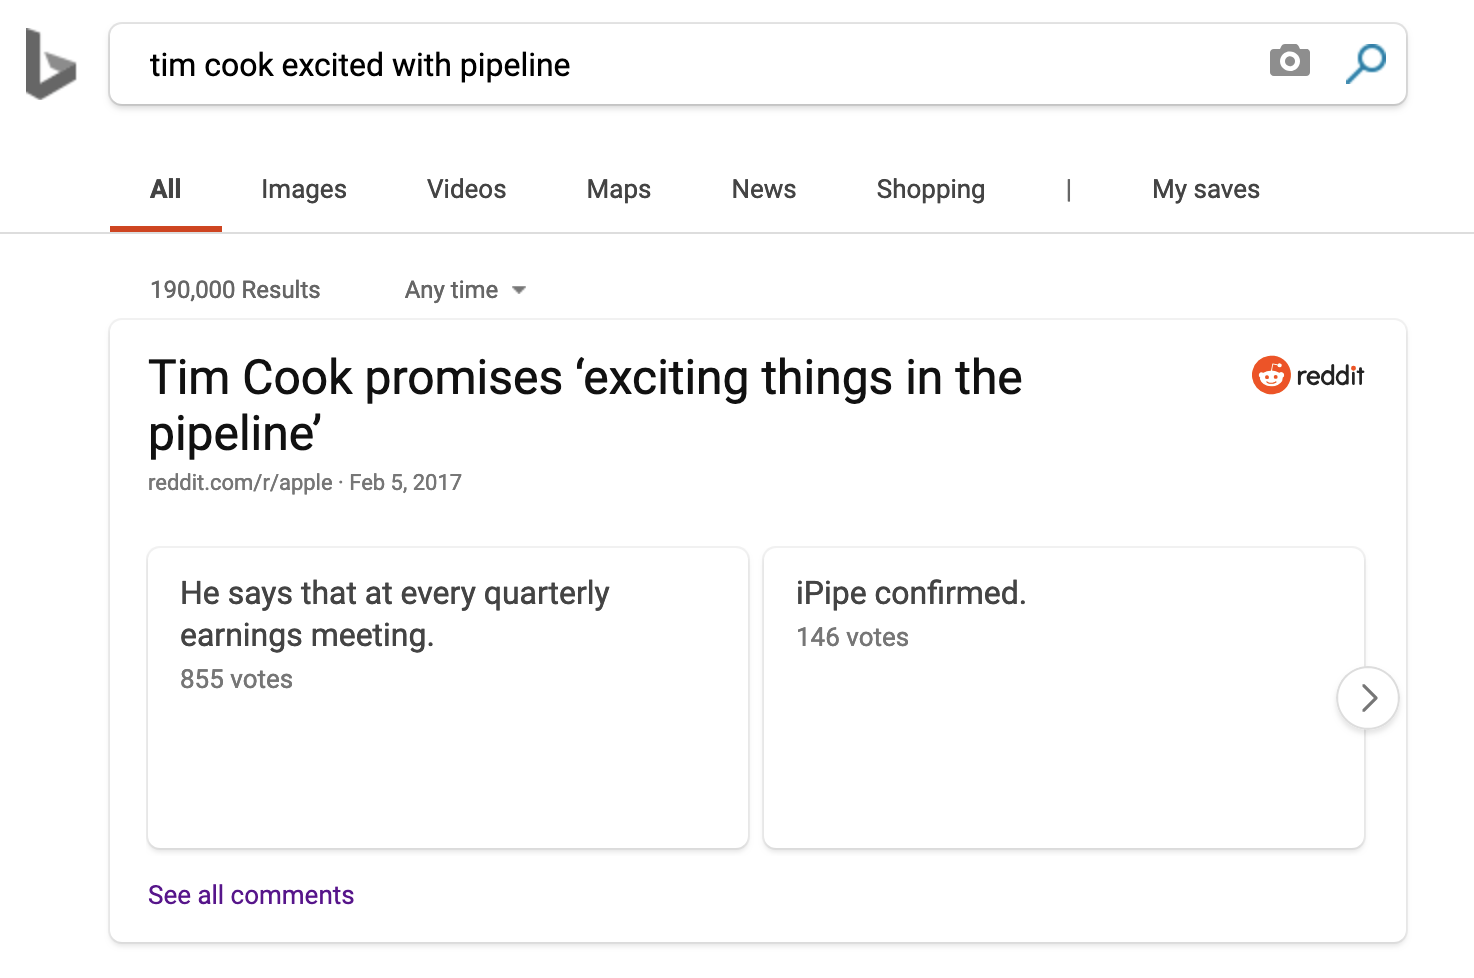
Task: Expand the Any time filter dropdown
Action: [465, 290]
